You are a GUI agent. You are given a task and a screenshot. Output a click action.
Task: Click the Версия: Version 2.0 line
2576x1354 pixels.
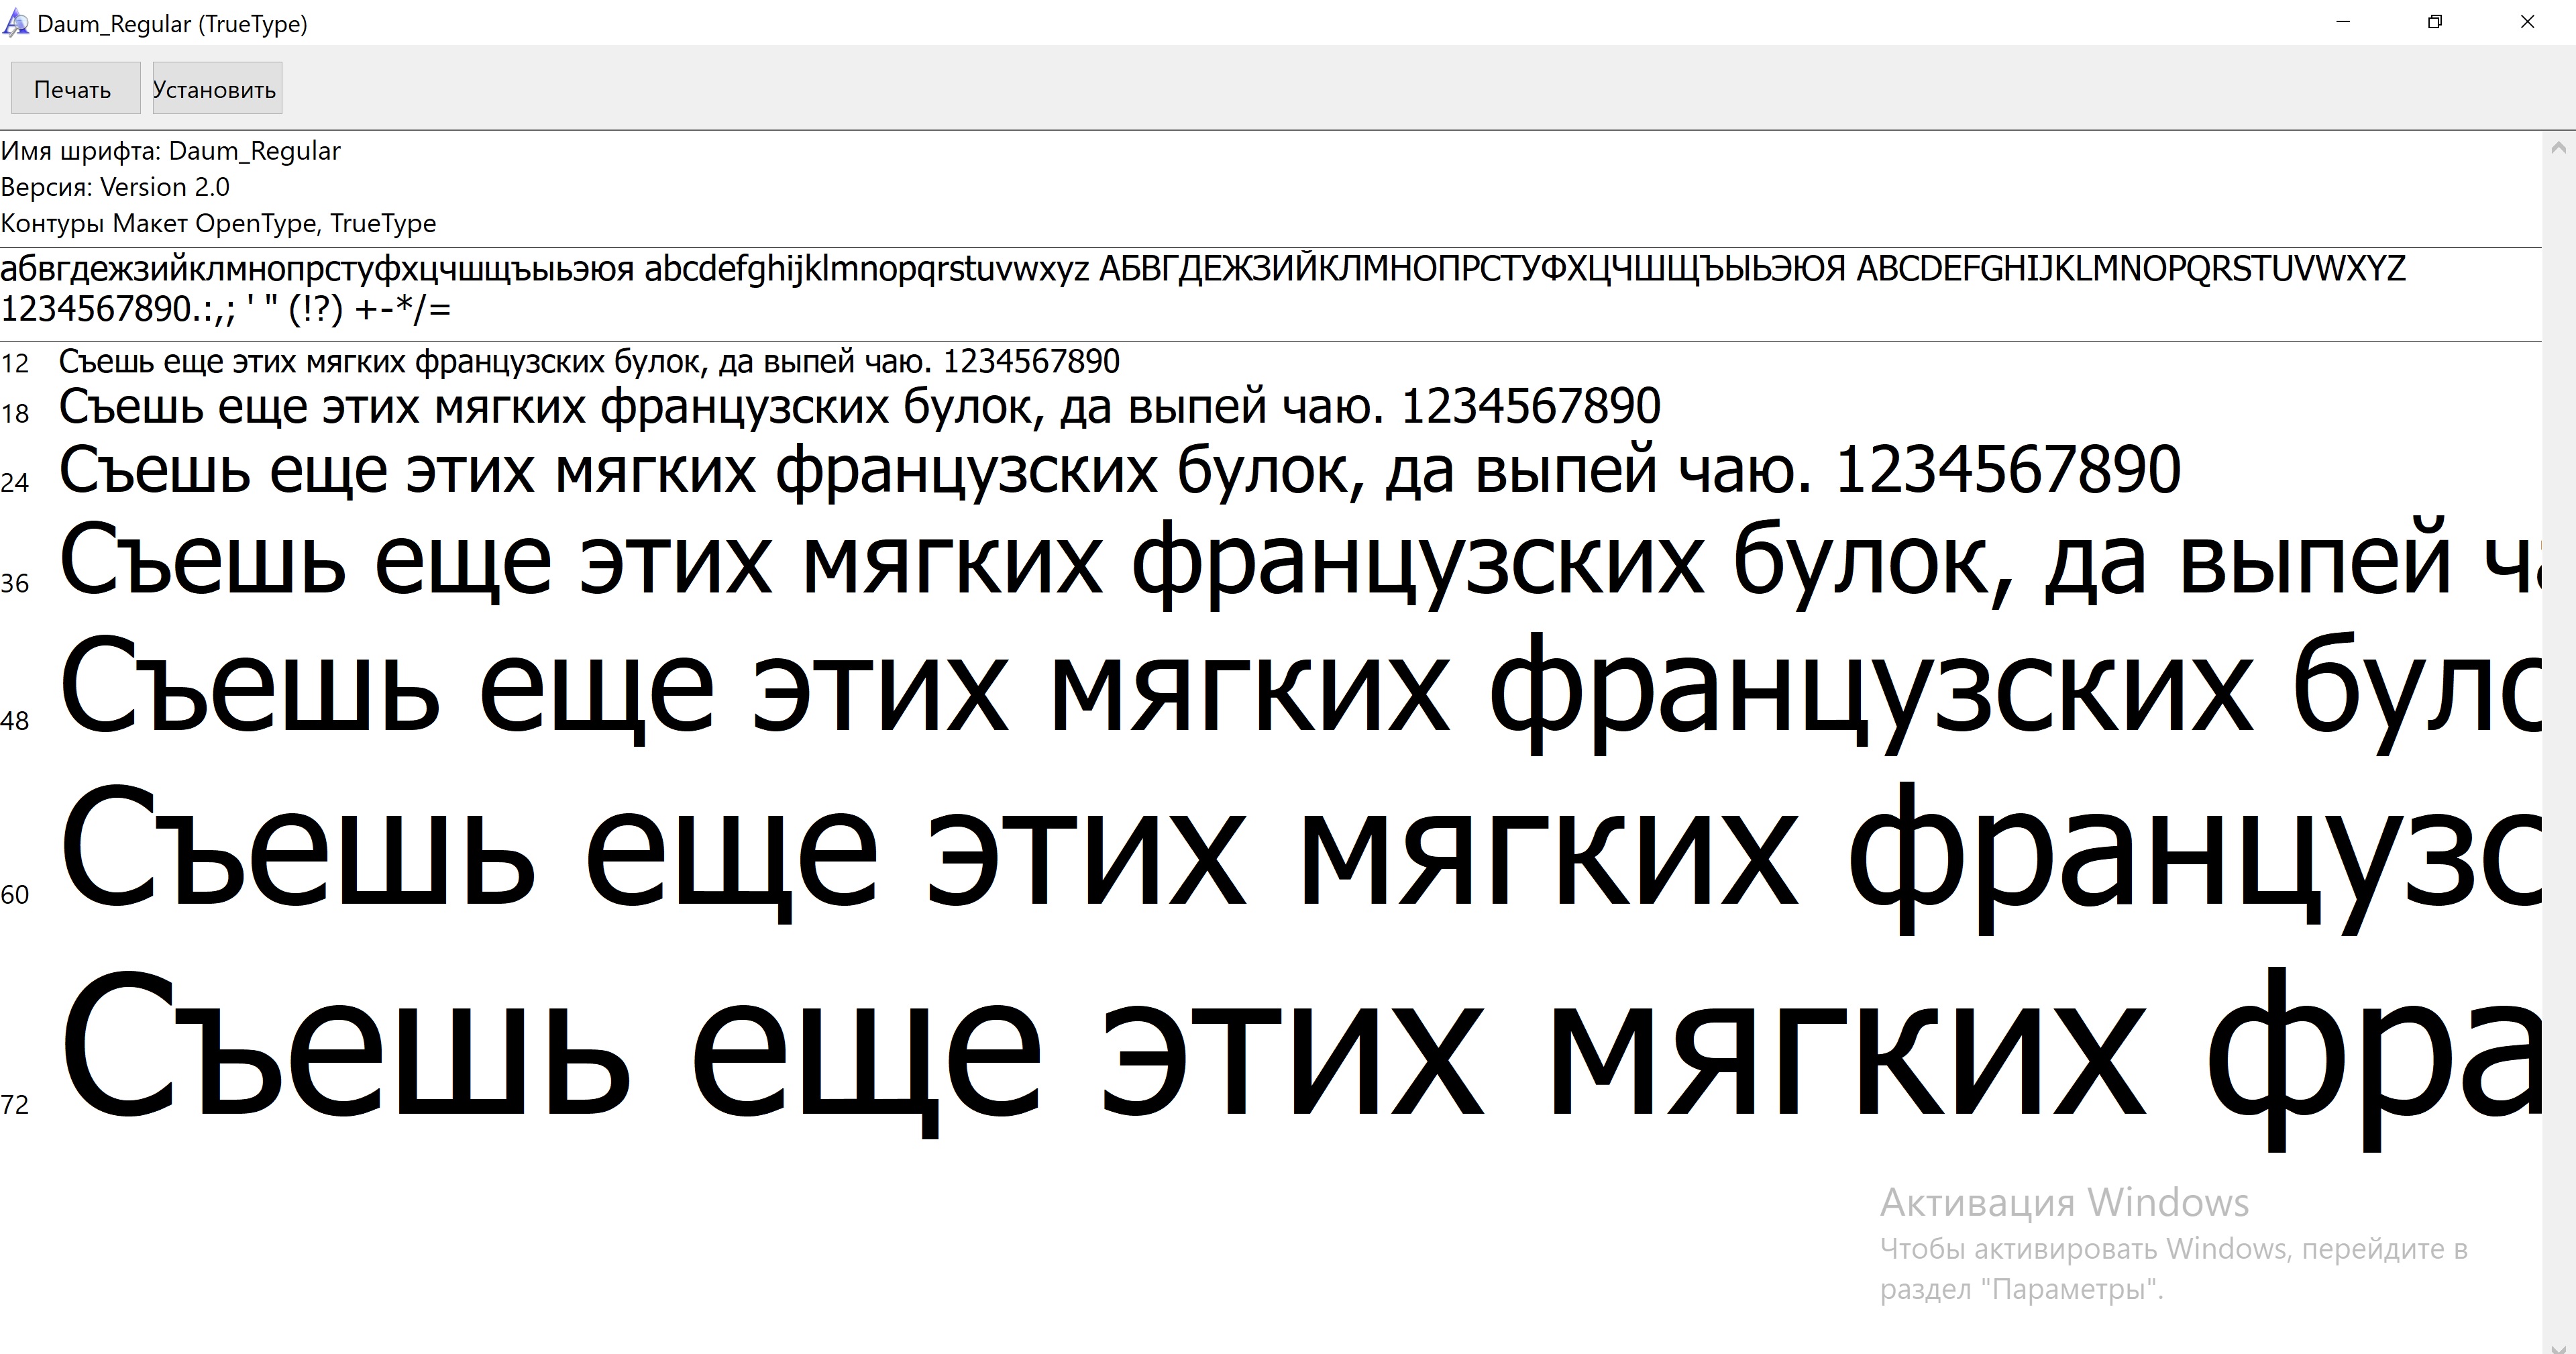(x=115, y=187)
